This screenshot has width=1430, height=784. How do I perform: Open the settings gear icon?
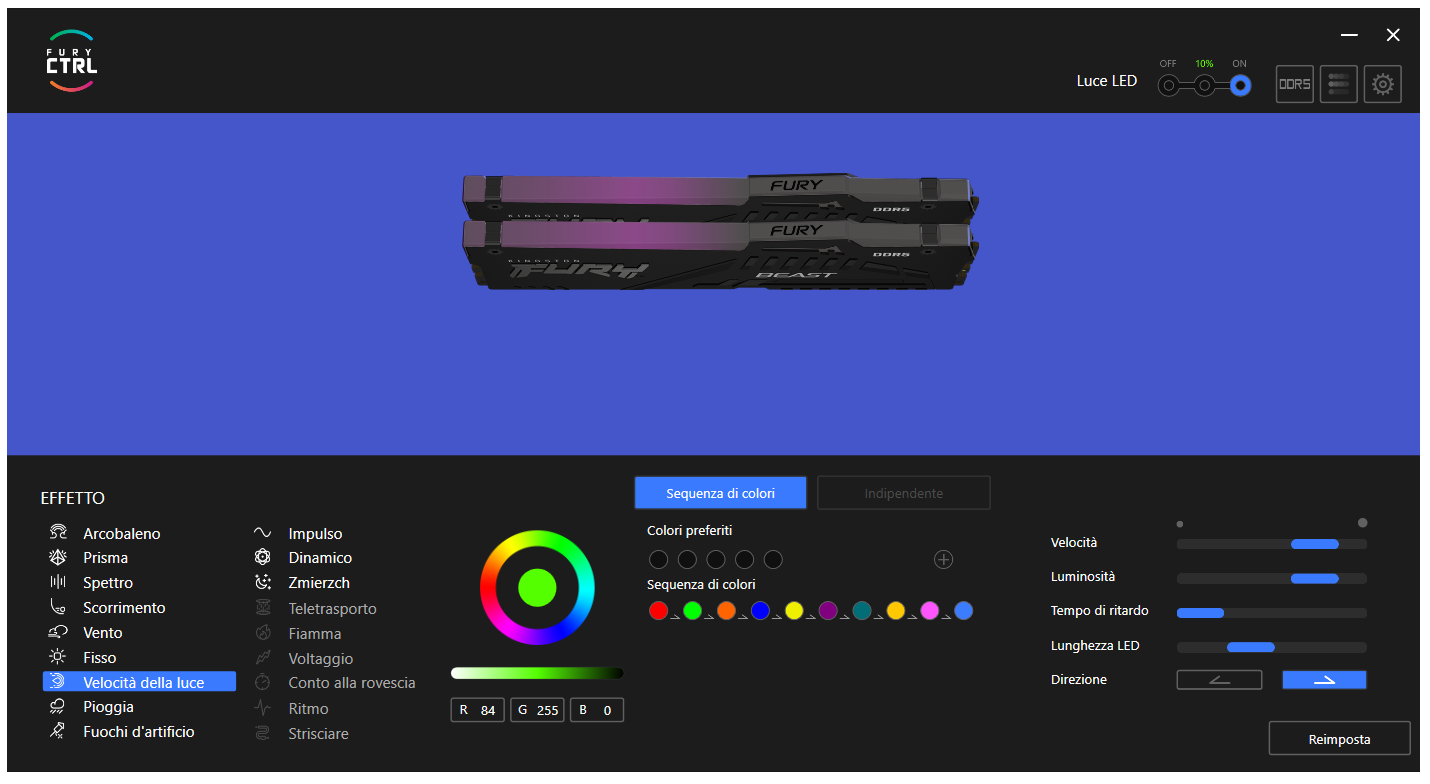coord(1383,84)
